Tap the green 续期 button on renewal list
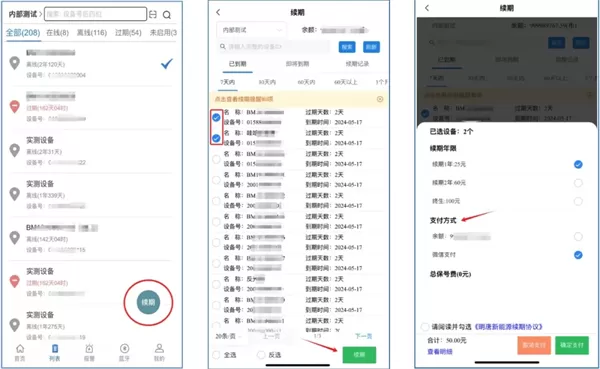This screenshot has height=369, width=600. [x=359, y=354]
